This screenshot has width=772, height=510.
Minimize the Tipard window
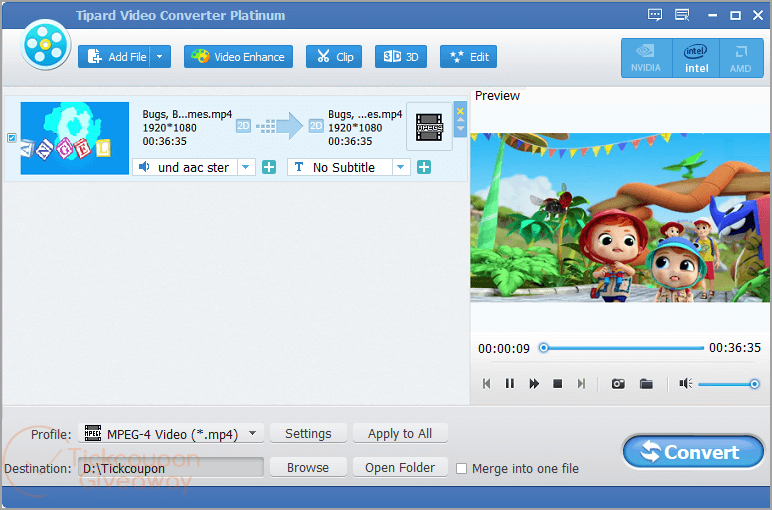point(712,16)
